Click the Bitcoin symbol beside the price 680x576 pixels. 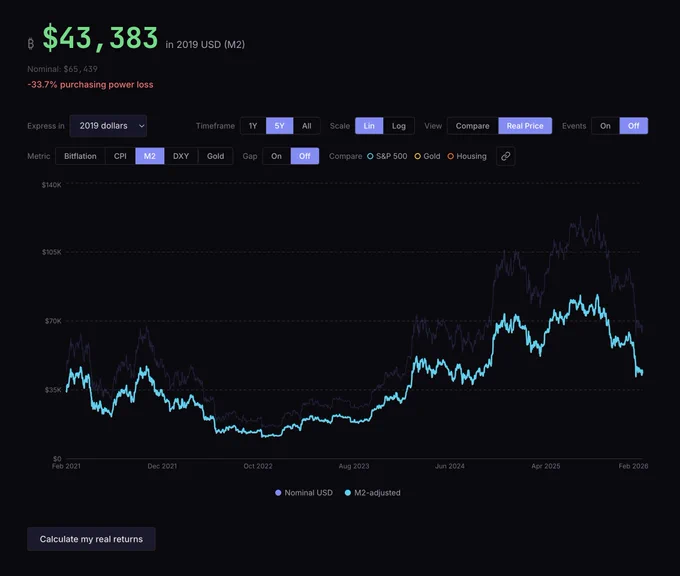(x=31, y=43)
